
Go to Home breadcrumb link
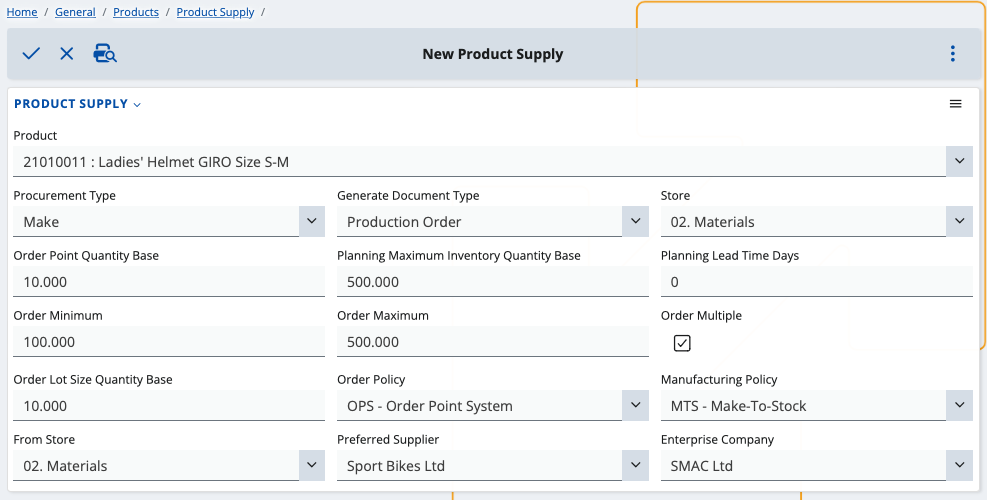[22, 12]
